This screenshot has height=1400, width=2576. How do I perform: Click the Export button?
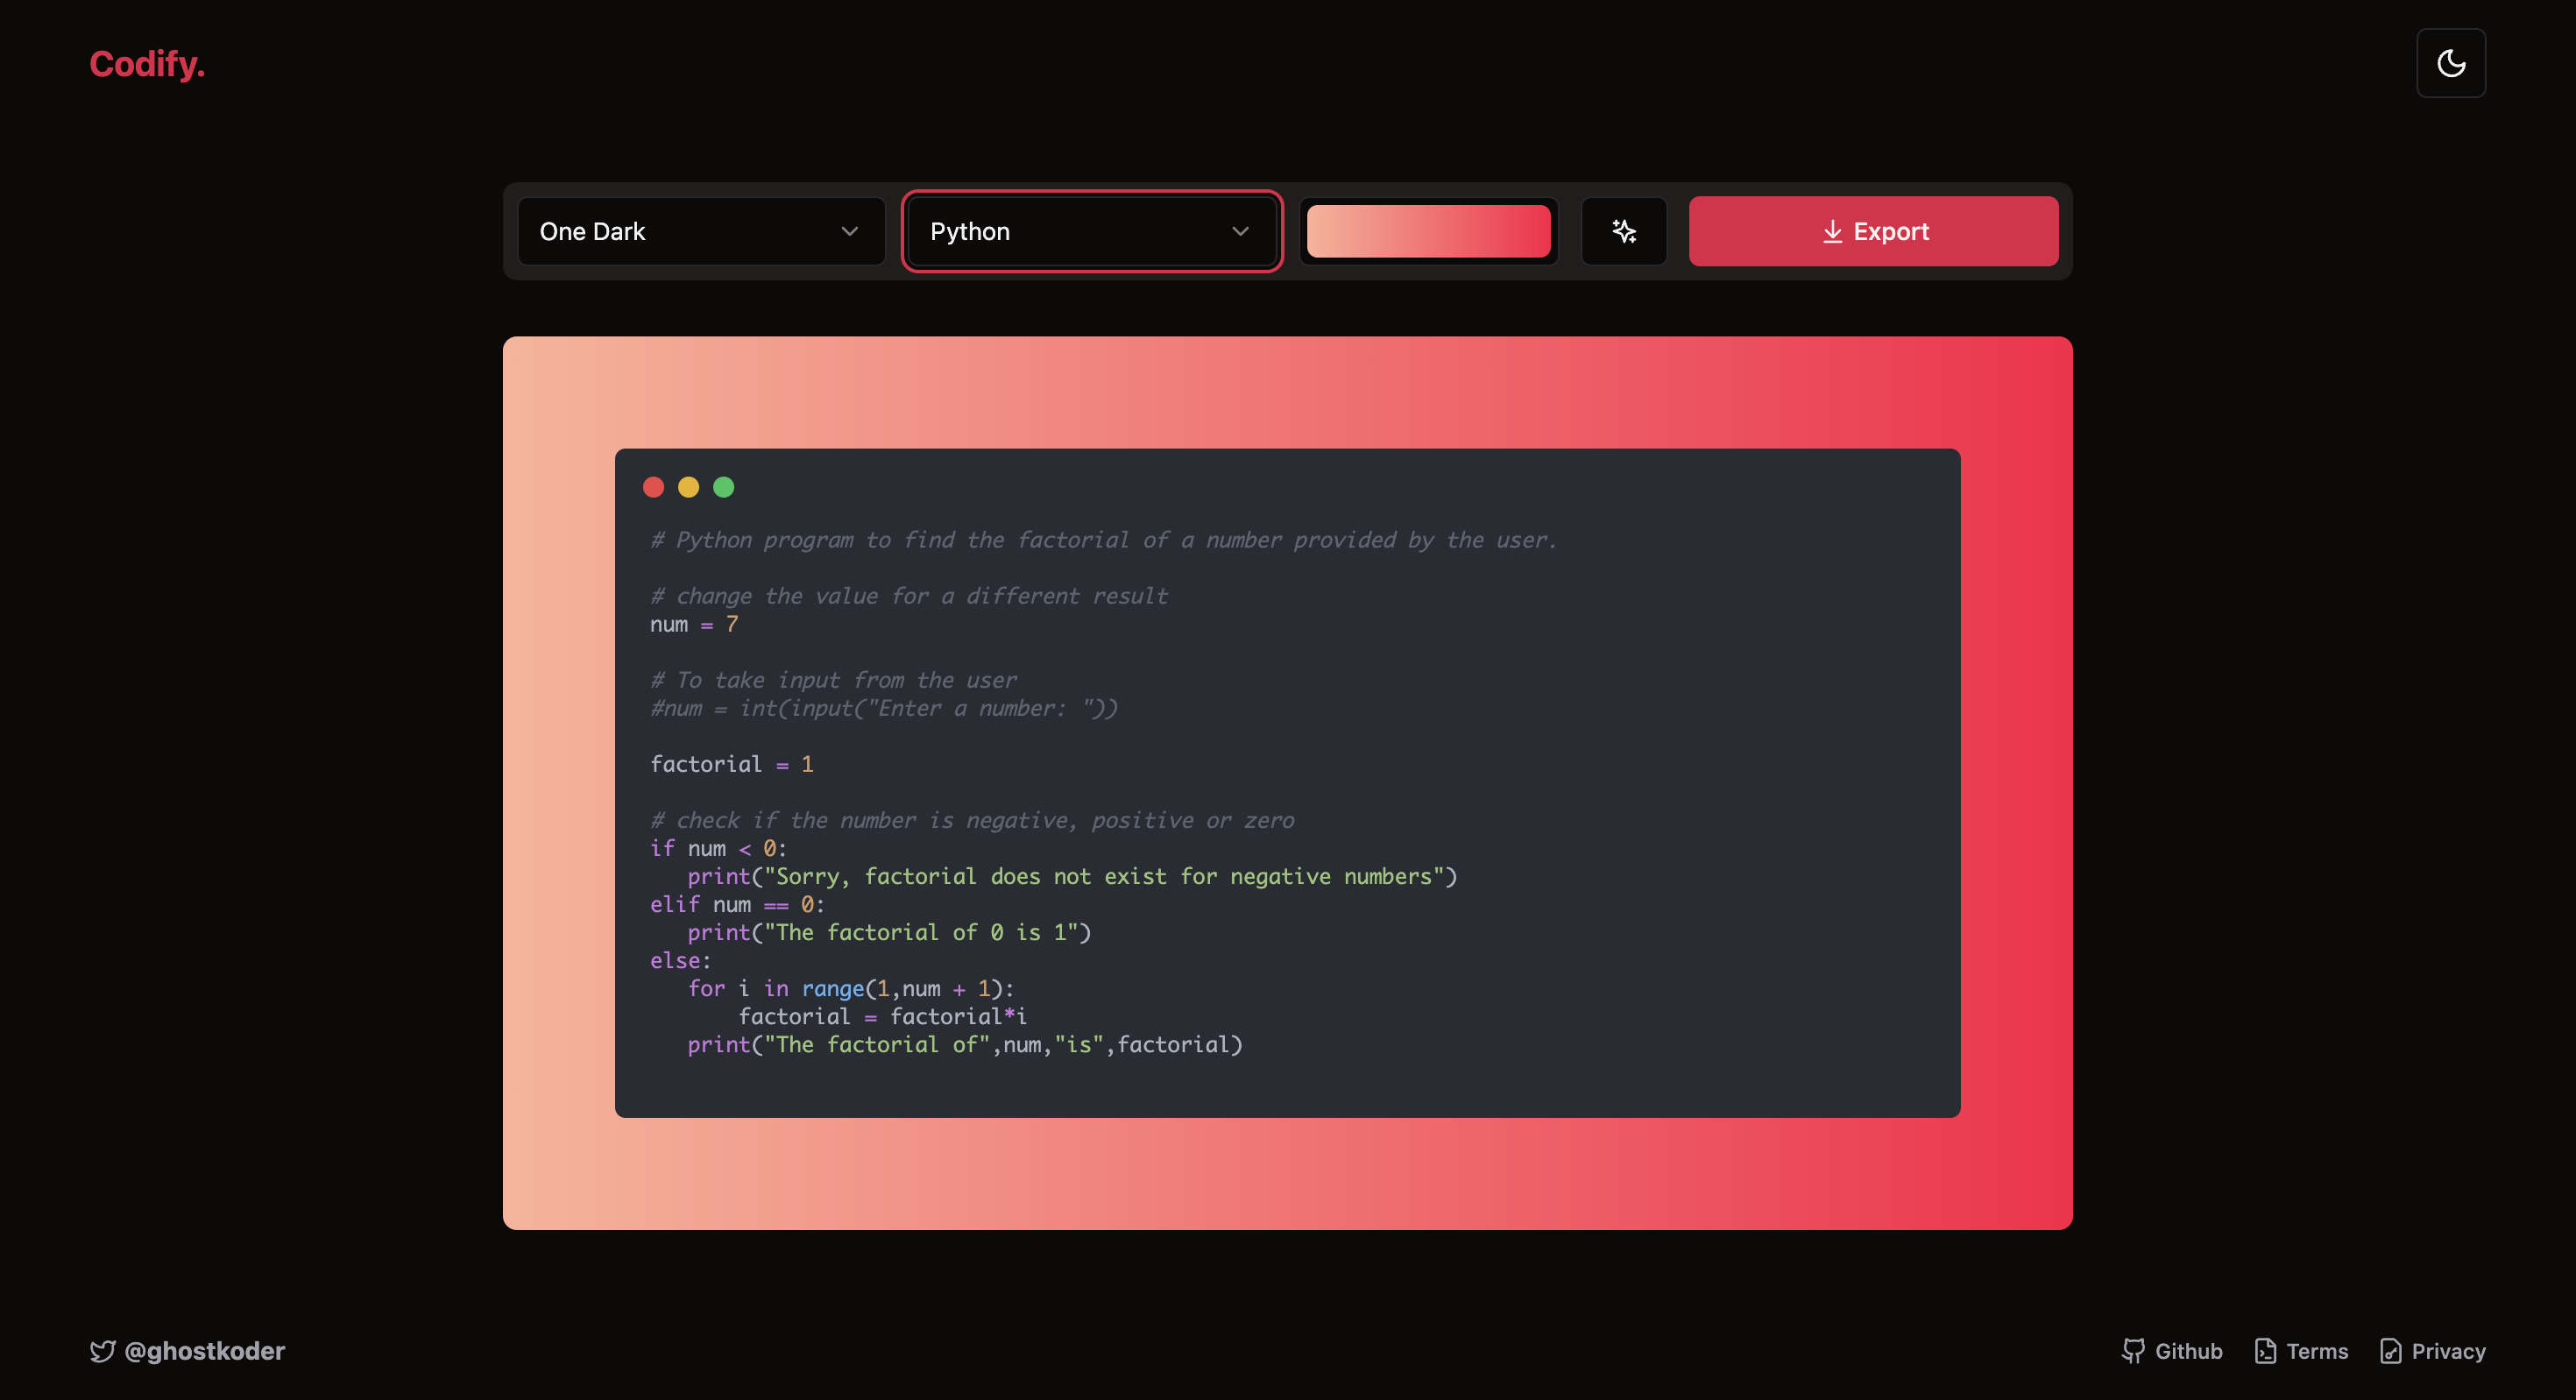(x=1873, y=231)
